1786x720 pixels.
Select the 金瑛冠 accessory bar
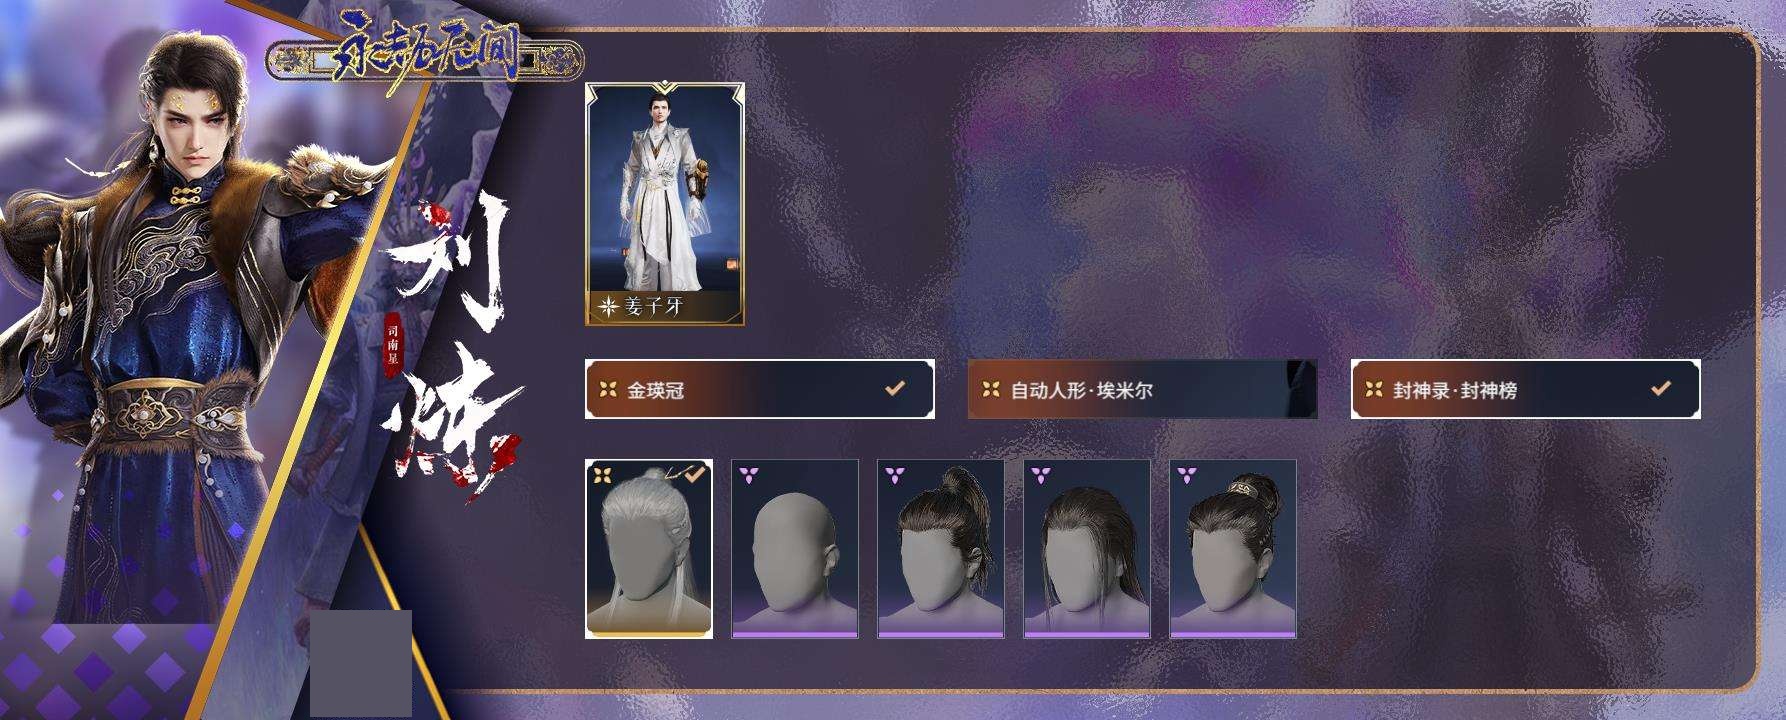[760, 389]
